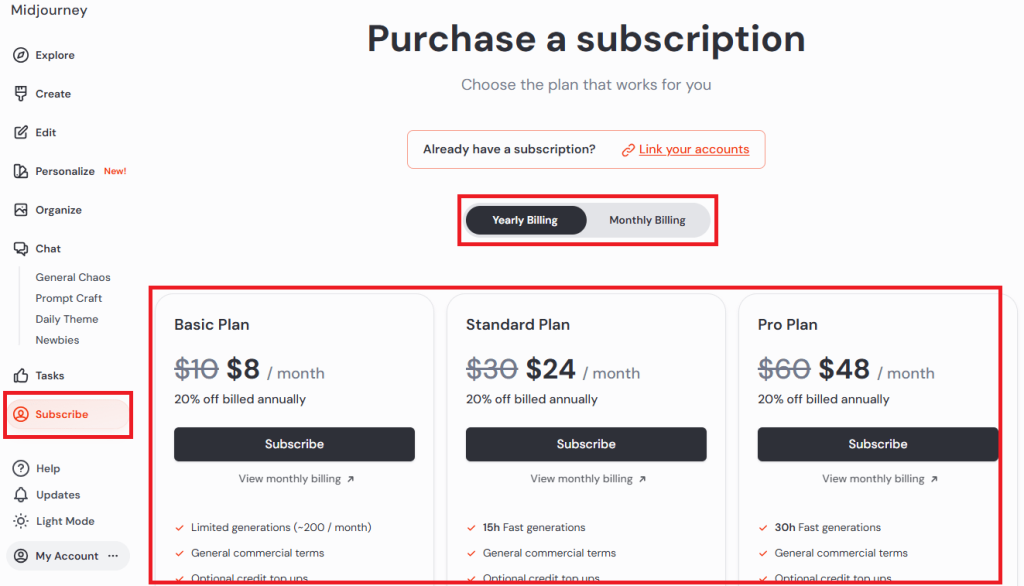Open Explore via the compass icon
This screenshot has height=586, width=1024.
point(21,55)
